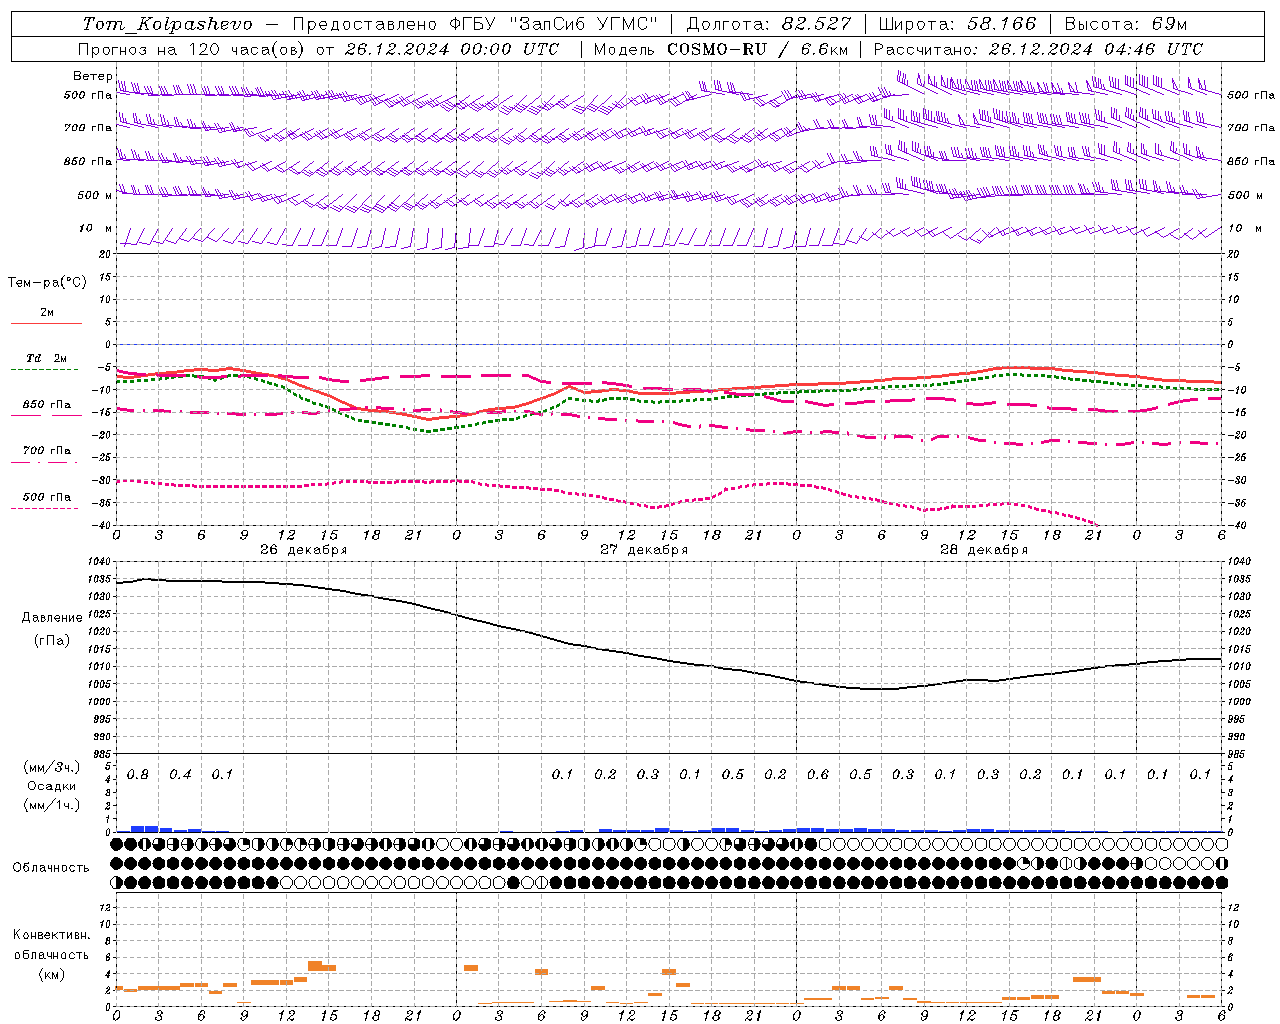Click the '0.6' precipitation value
The image size is (1280, 1024).
coord(818,775)
